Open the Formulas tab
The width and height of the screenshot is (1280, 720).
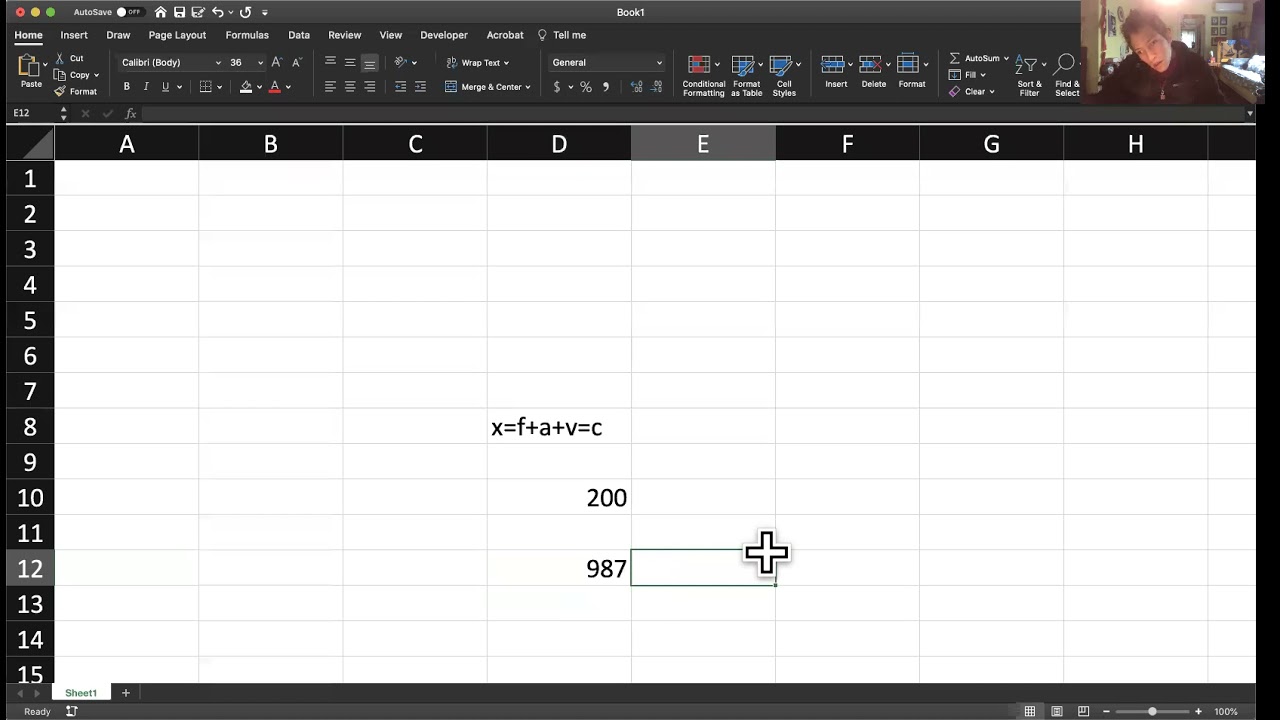247,35
